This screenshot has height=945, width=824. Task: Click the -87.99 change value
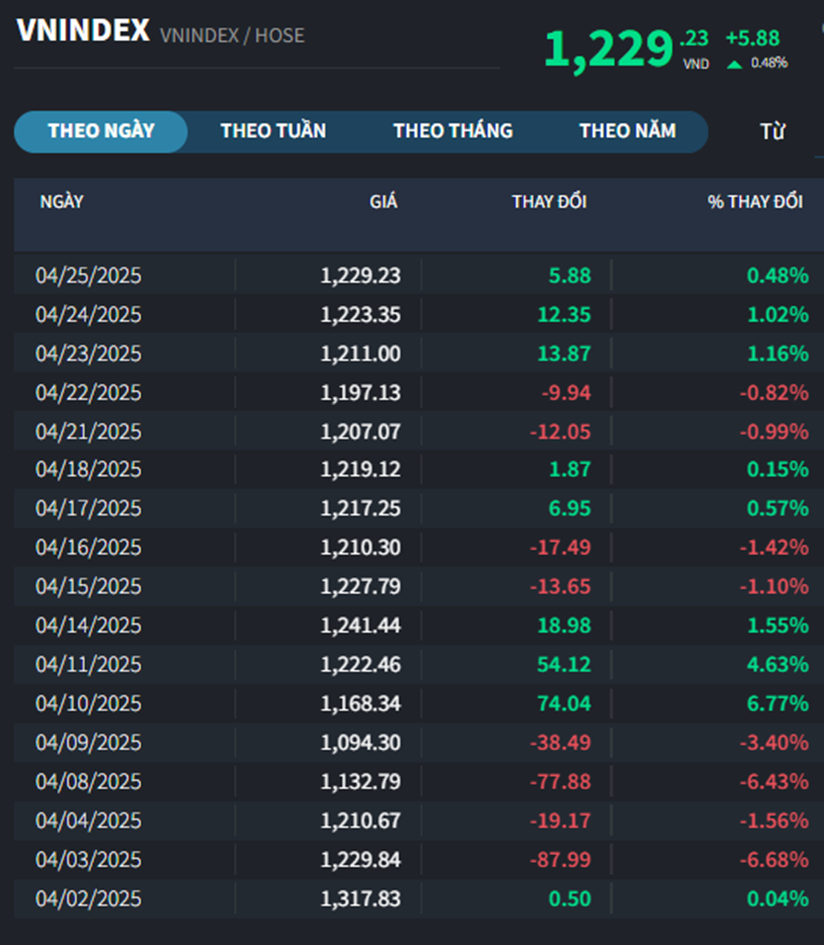click(x=565, y=860)
